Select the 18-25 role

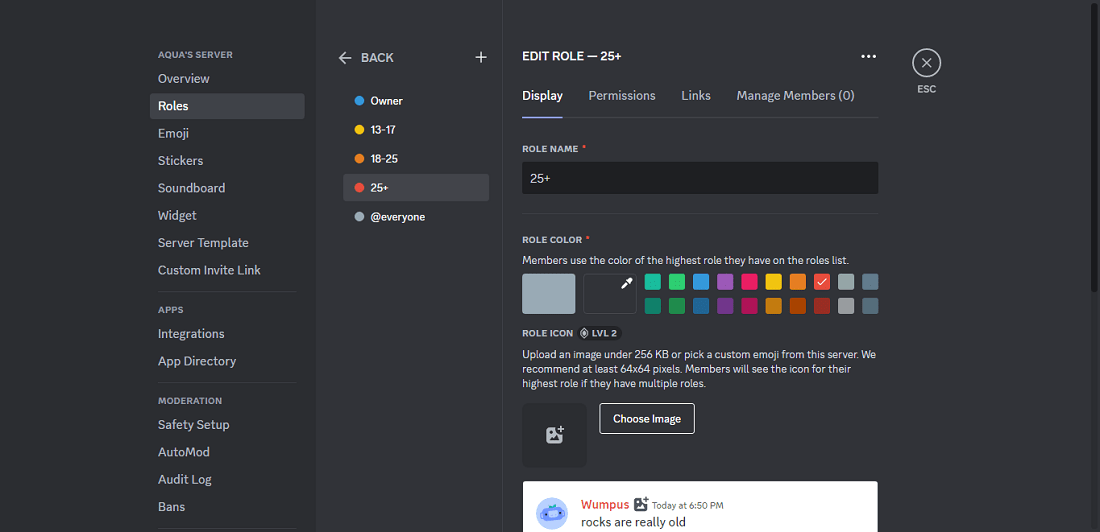[x=416, y=159]
